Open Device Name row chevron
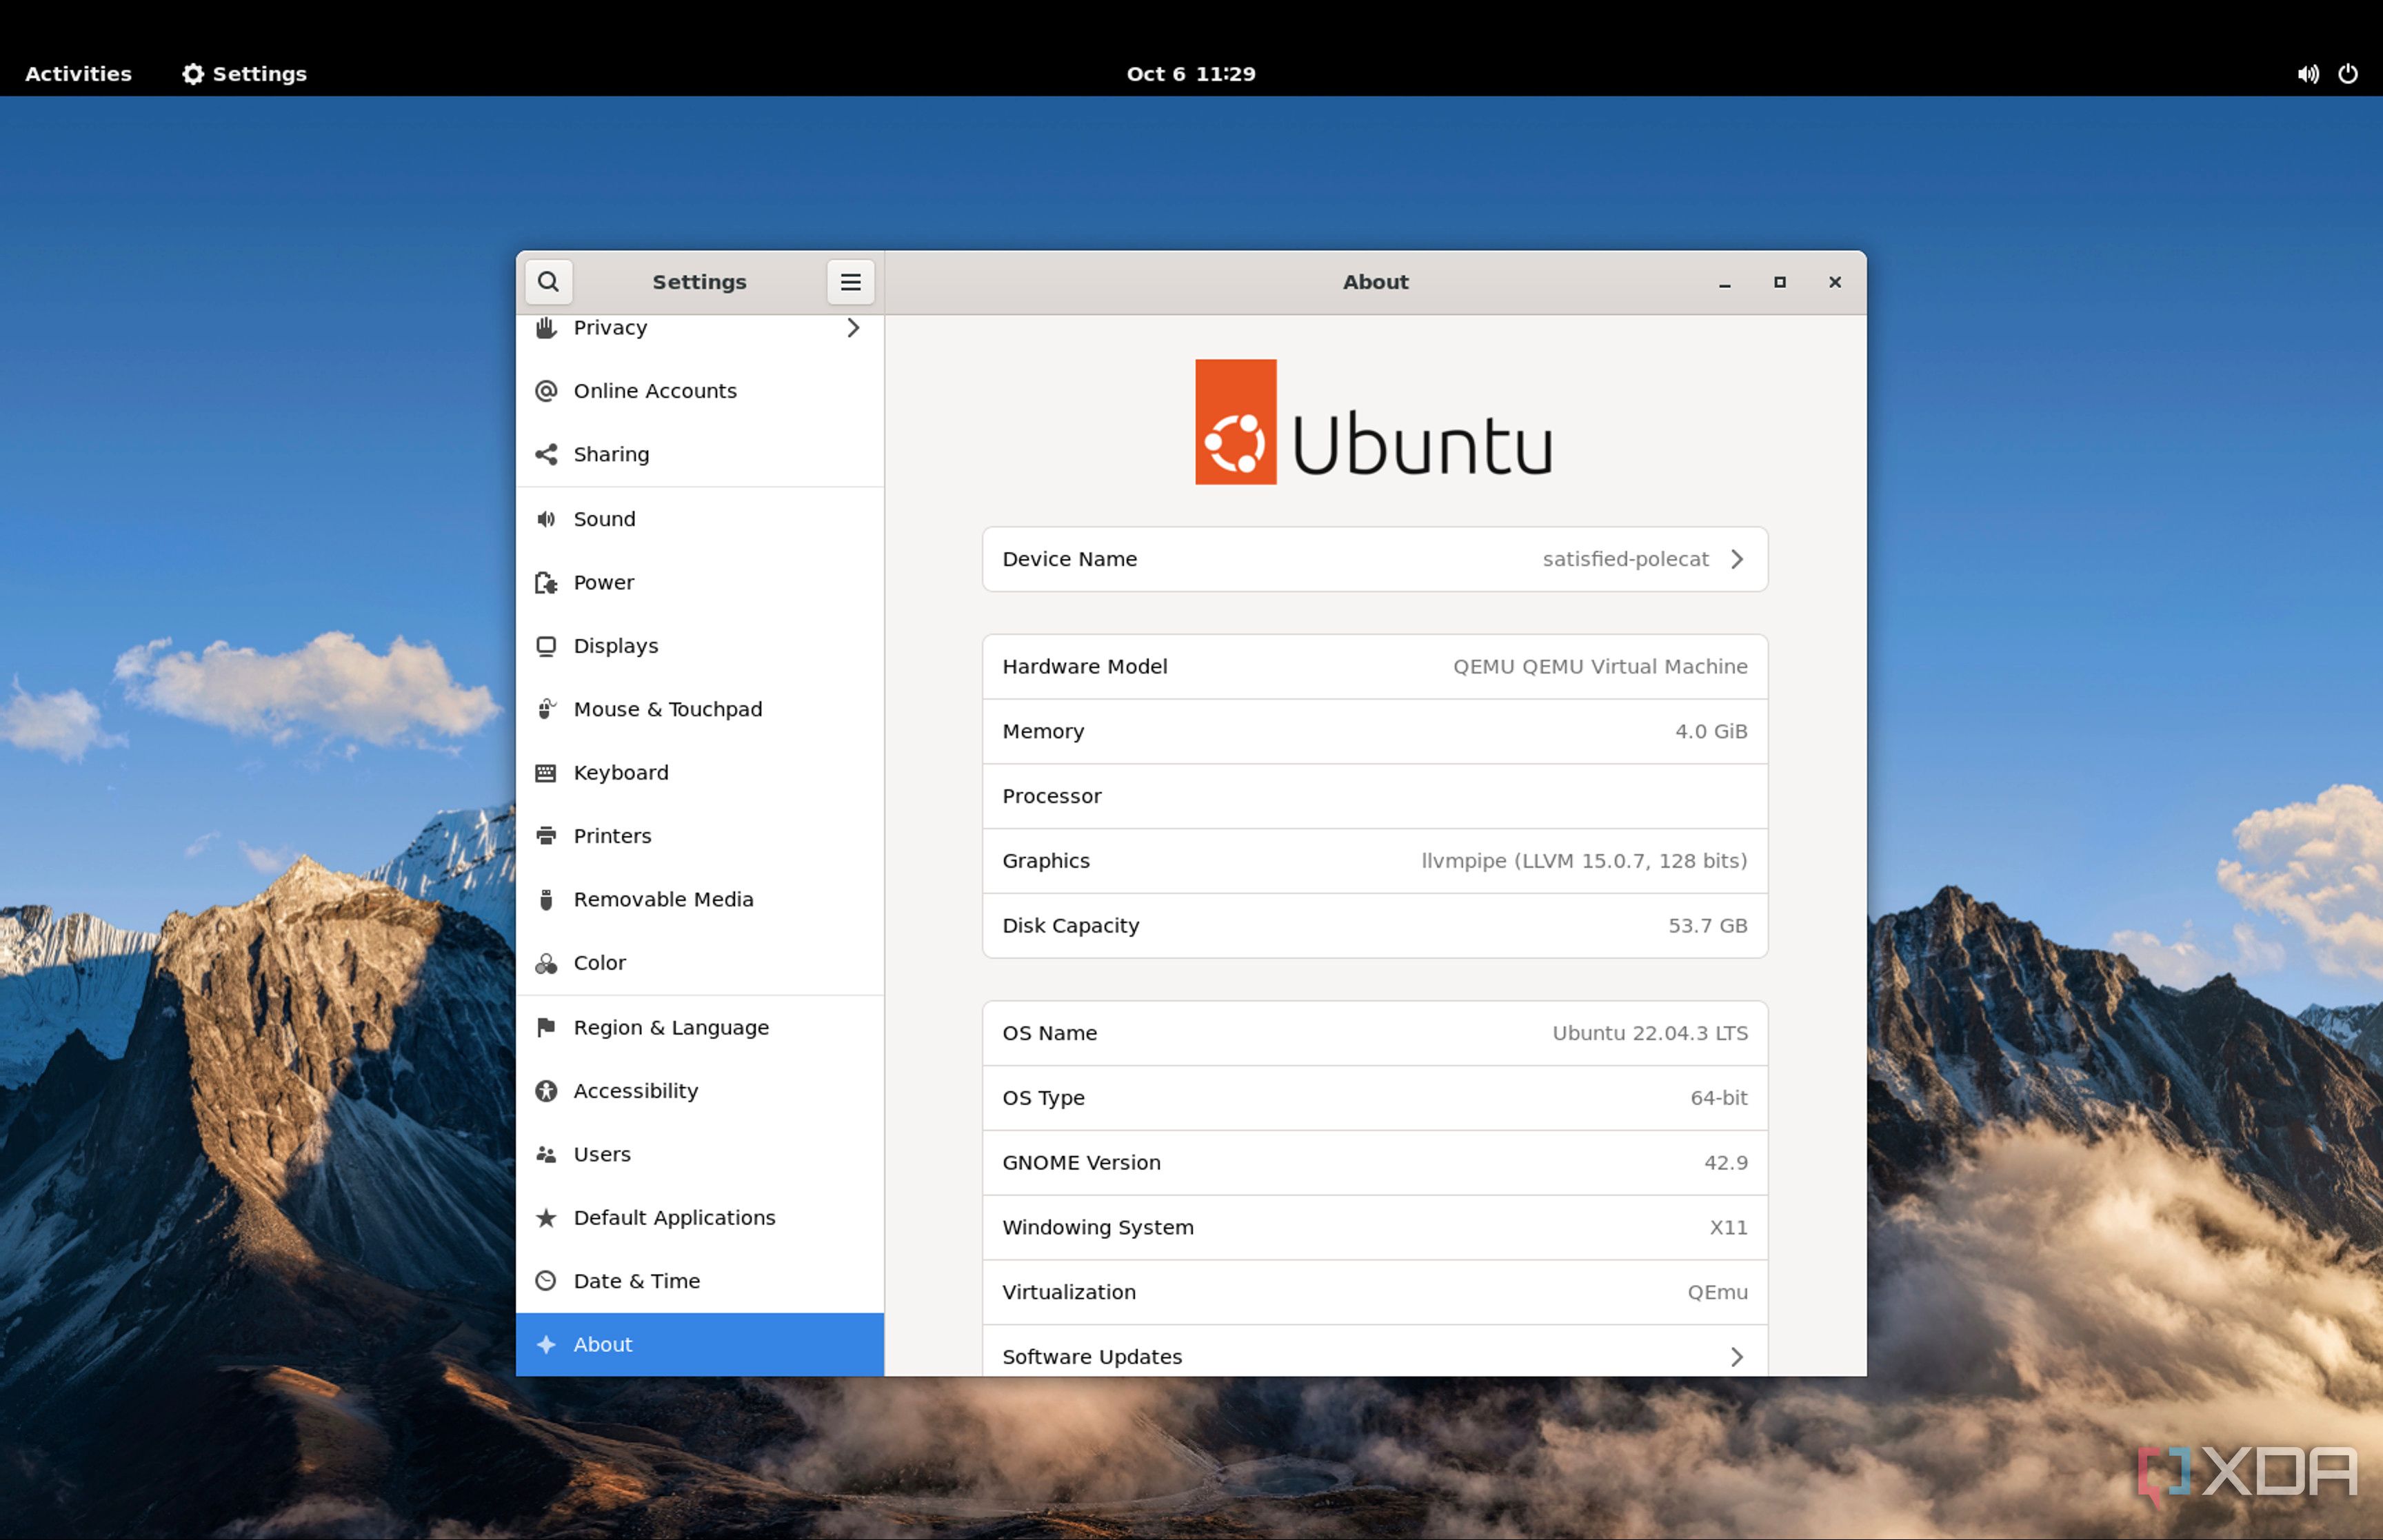This screenshot has width=2383, height=1540. click(1737, 559)
